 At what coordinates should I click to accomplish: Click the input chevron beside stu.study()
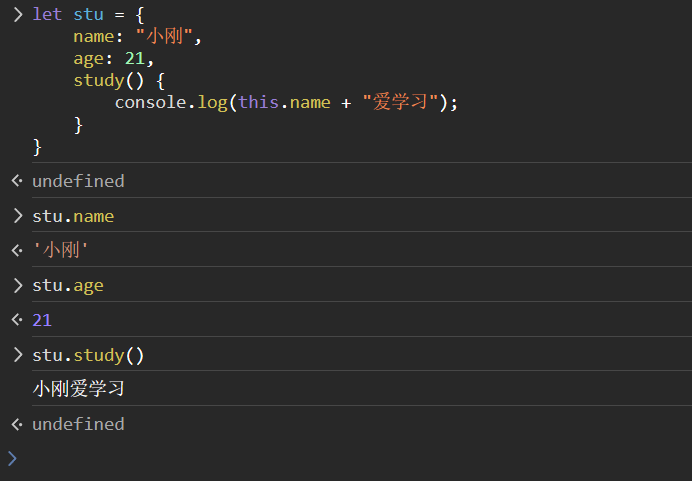coord(17,355)
